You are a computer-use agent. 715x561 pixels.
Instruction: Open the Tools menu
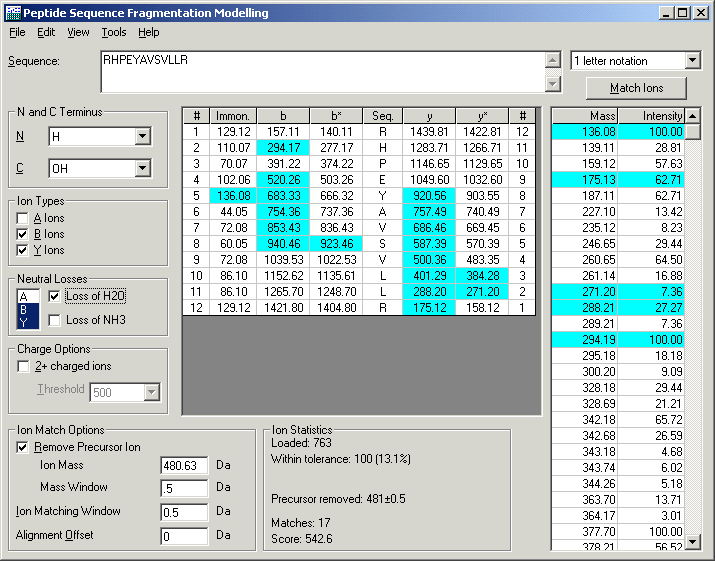point(114,32)
